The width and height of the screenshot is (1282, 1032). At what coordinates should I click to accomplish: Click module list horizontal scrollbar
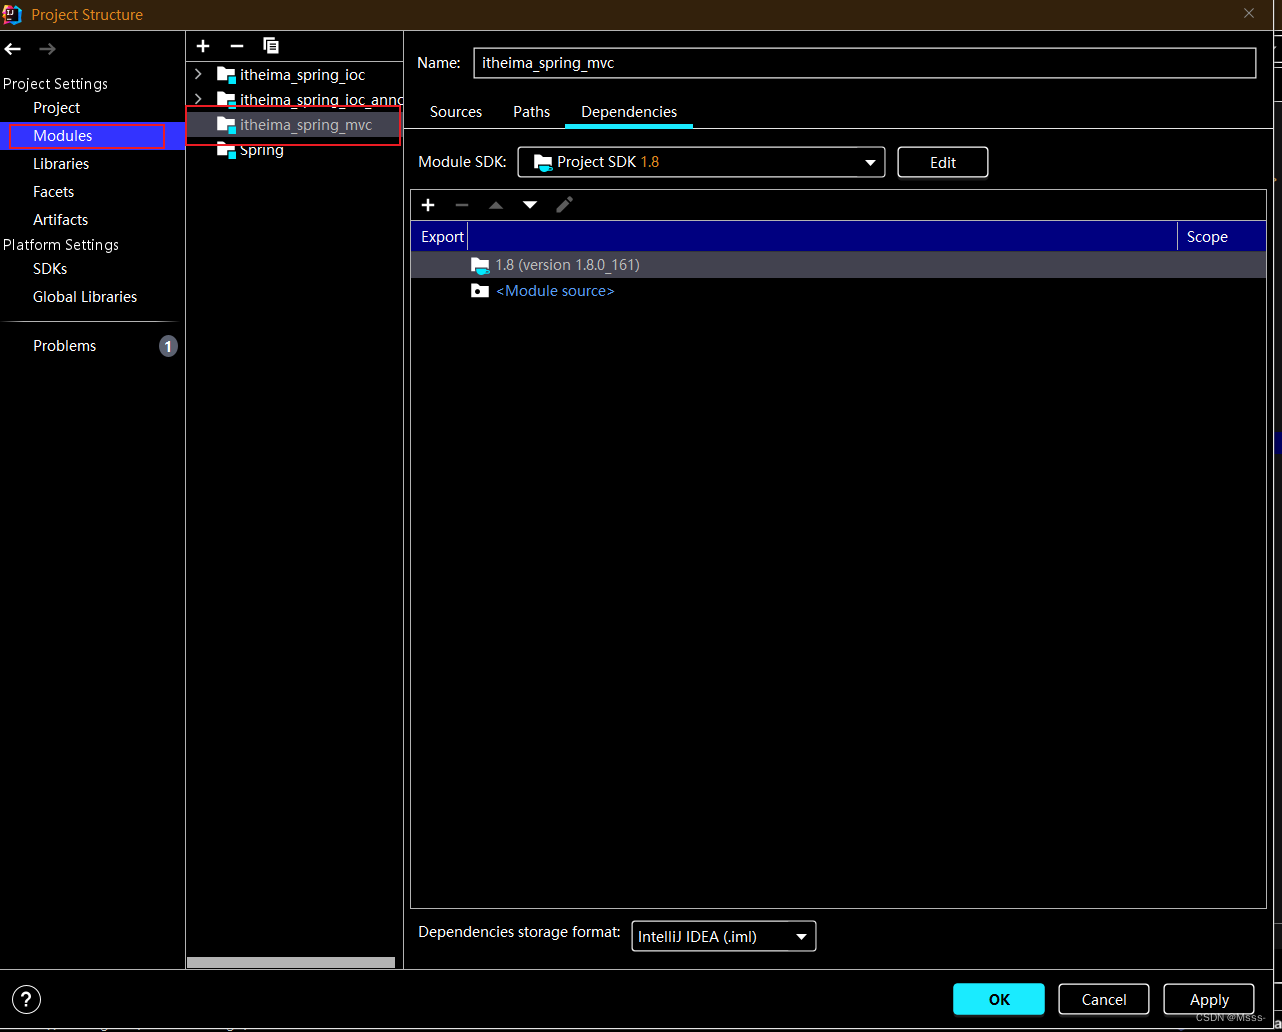291,963
